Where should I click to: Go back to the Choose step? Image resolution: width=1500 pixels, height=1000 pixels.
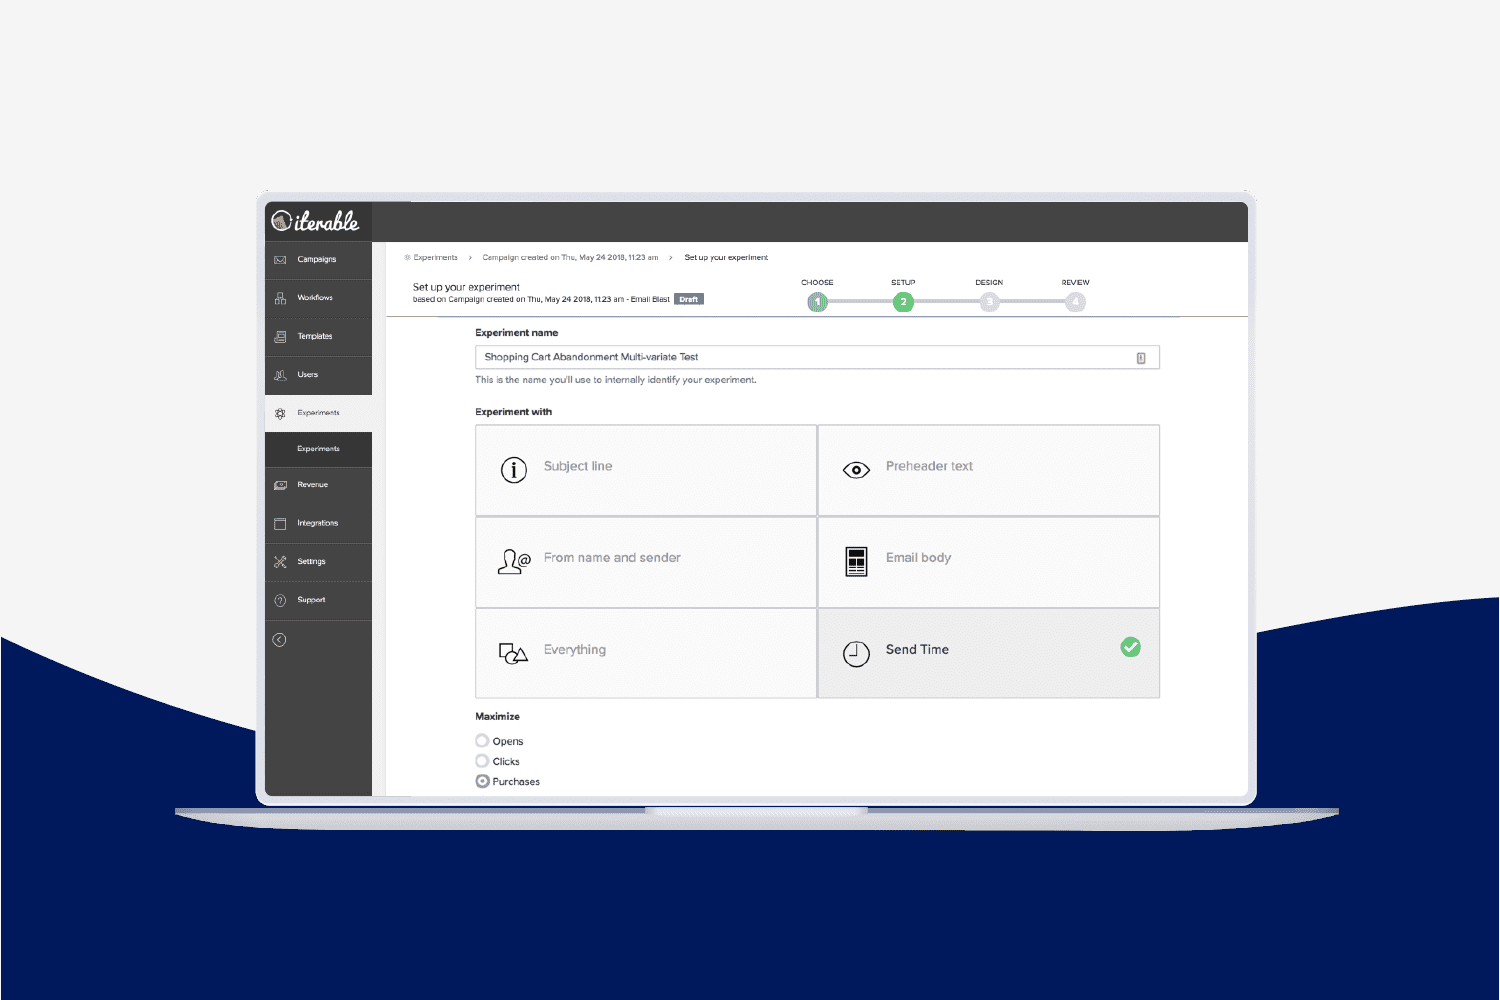tap(817, 302)
